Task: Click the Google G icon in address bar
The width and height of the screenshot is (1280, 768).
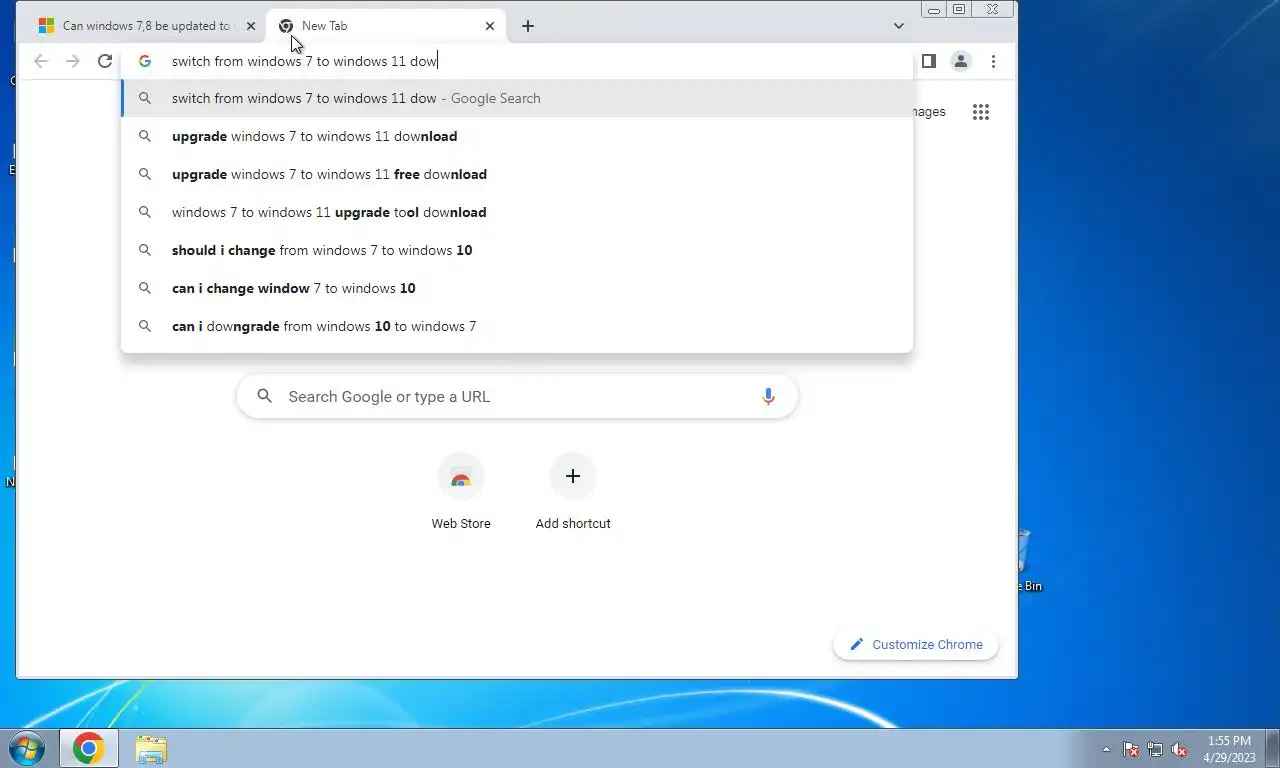Action: (145, 61)
